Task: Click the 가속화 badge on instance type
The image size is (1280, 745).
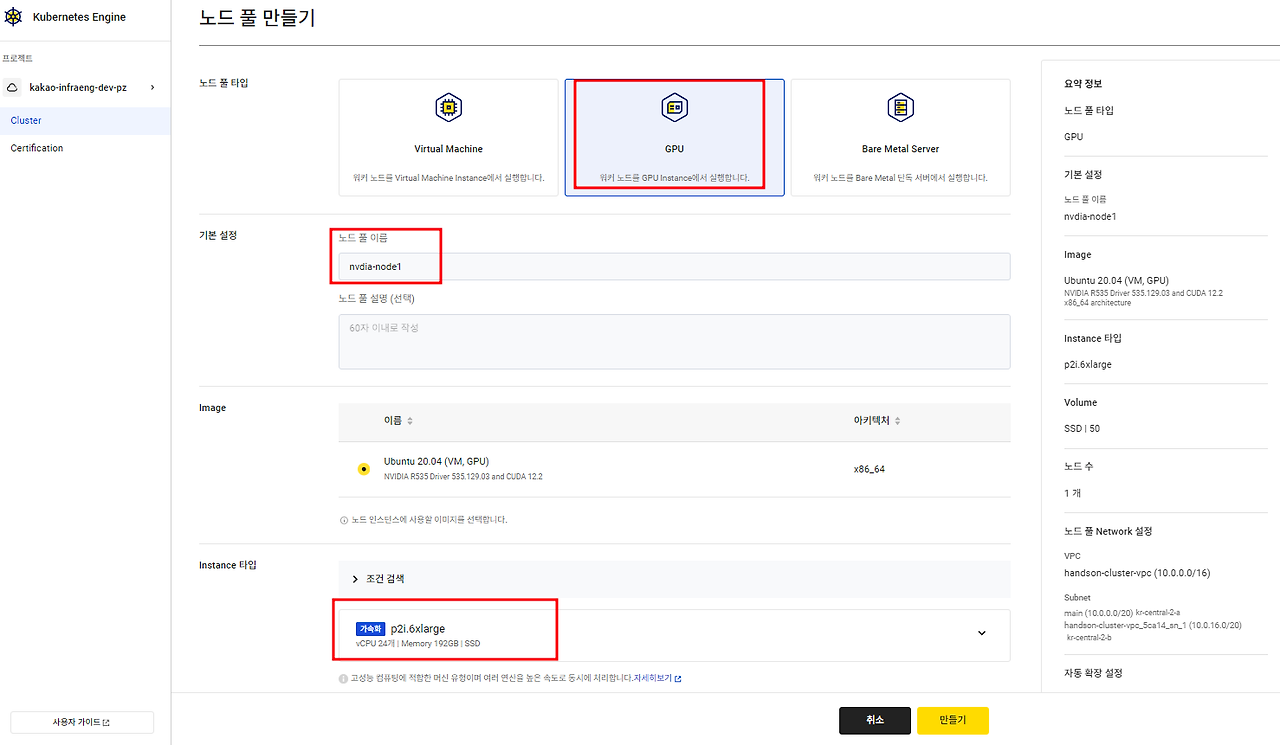Action: click(x=371, y=629)
